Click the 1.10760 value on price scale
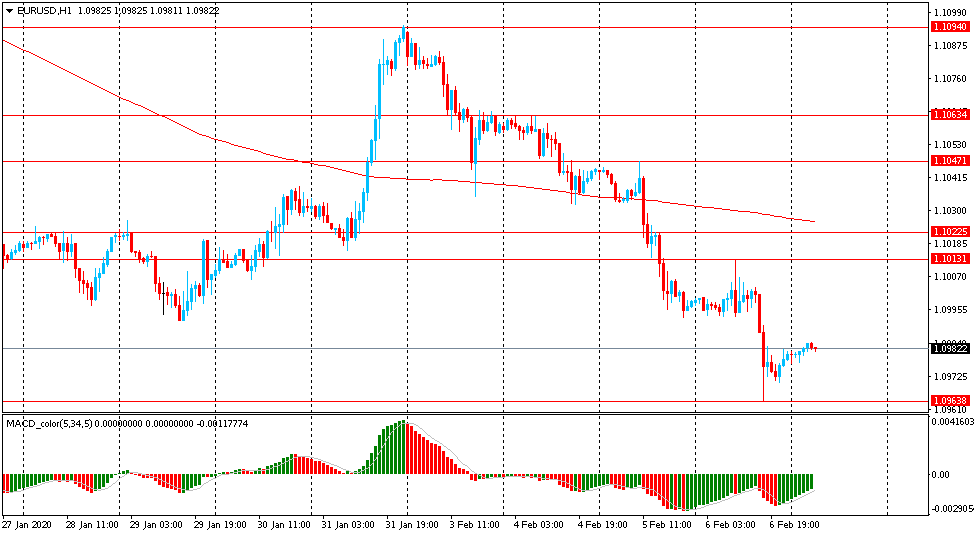 (950, 78)
